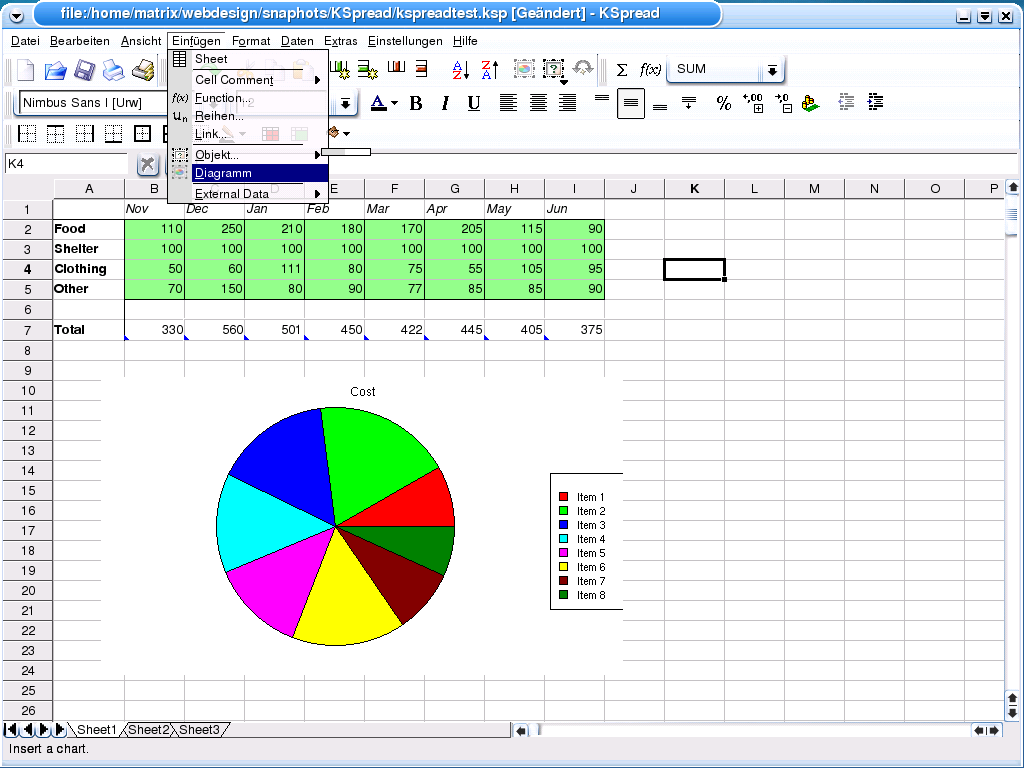
Task: Open the SUM function dropdown
Action: pos(772,70)
